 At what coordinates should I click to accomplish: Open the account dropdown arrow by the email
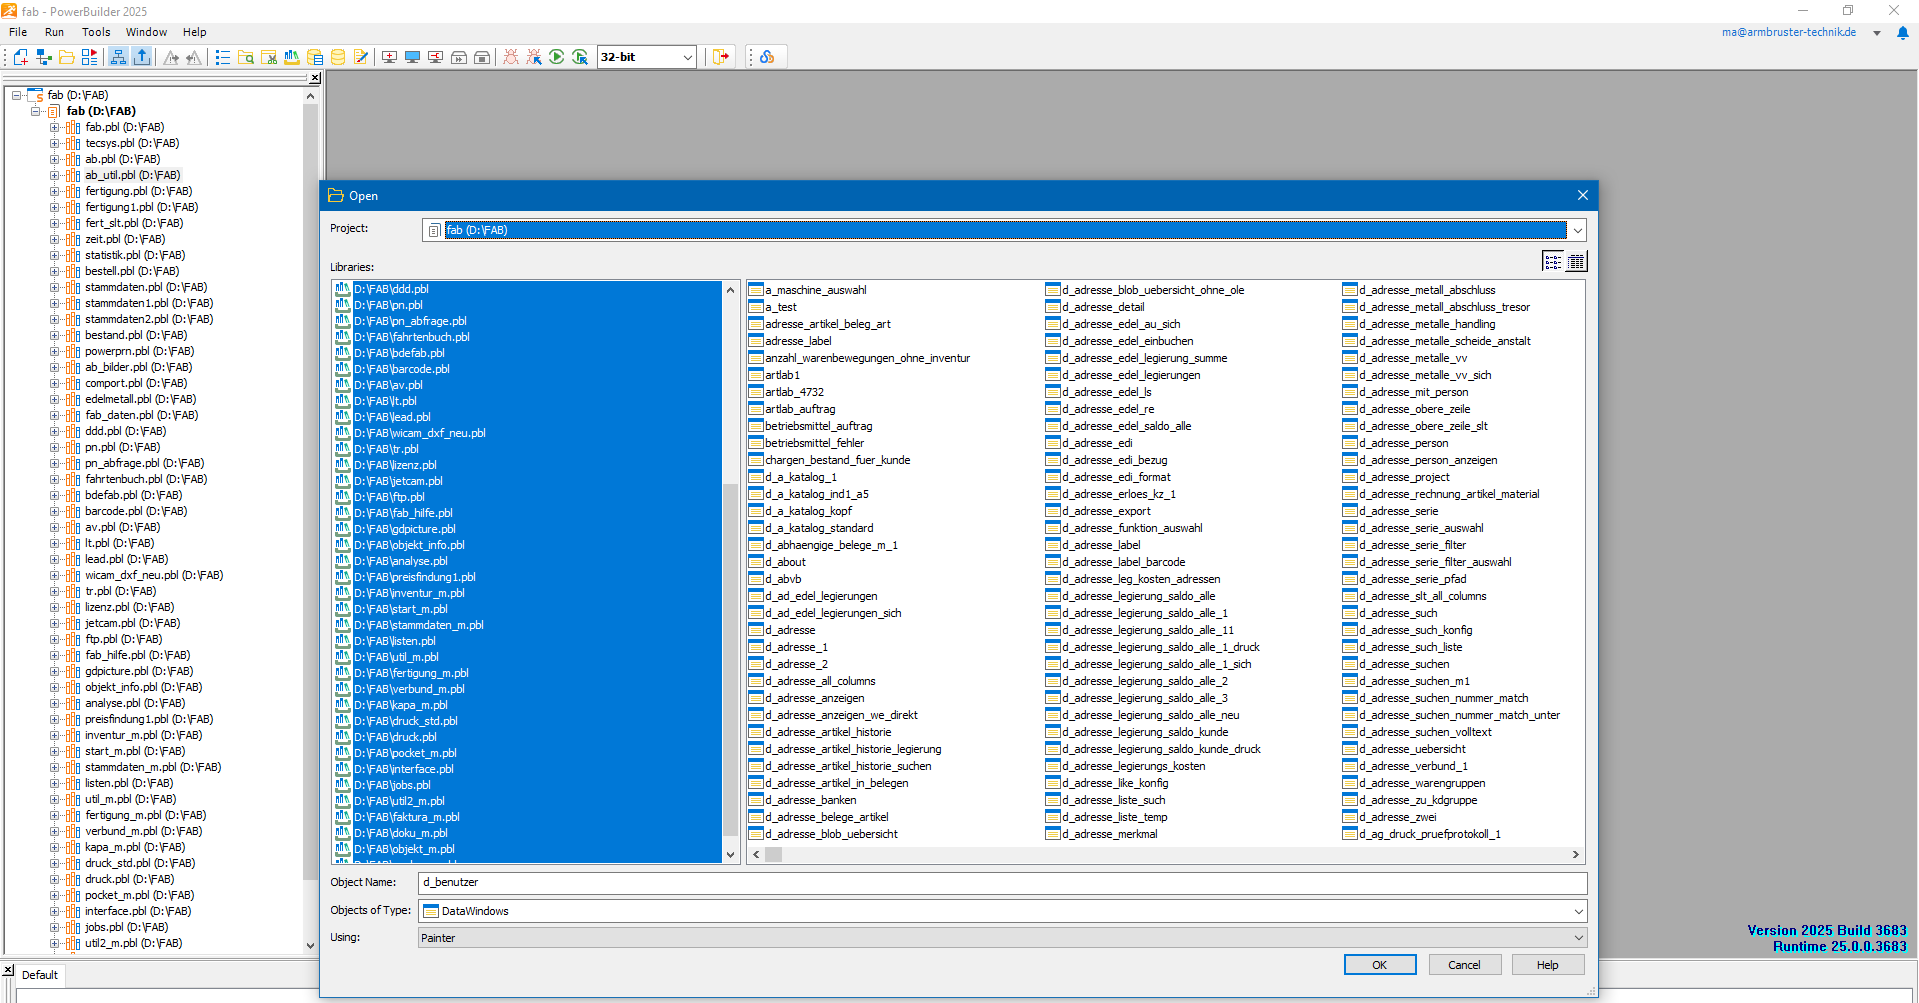pyautogui.click(x=1877, y=33)
